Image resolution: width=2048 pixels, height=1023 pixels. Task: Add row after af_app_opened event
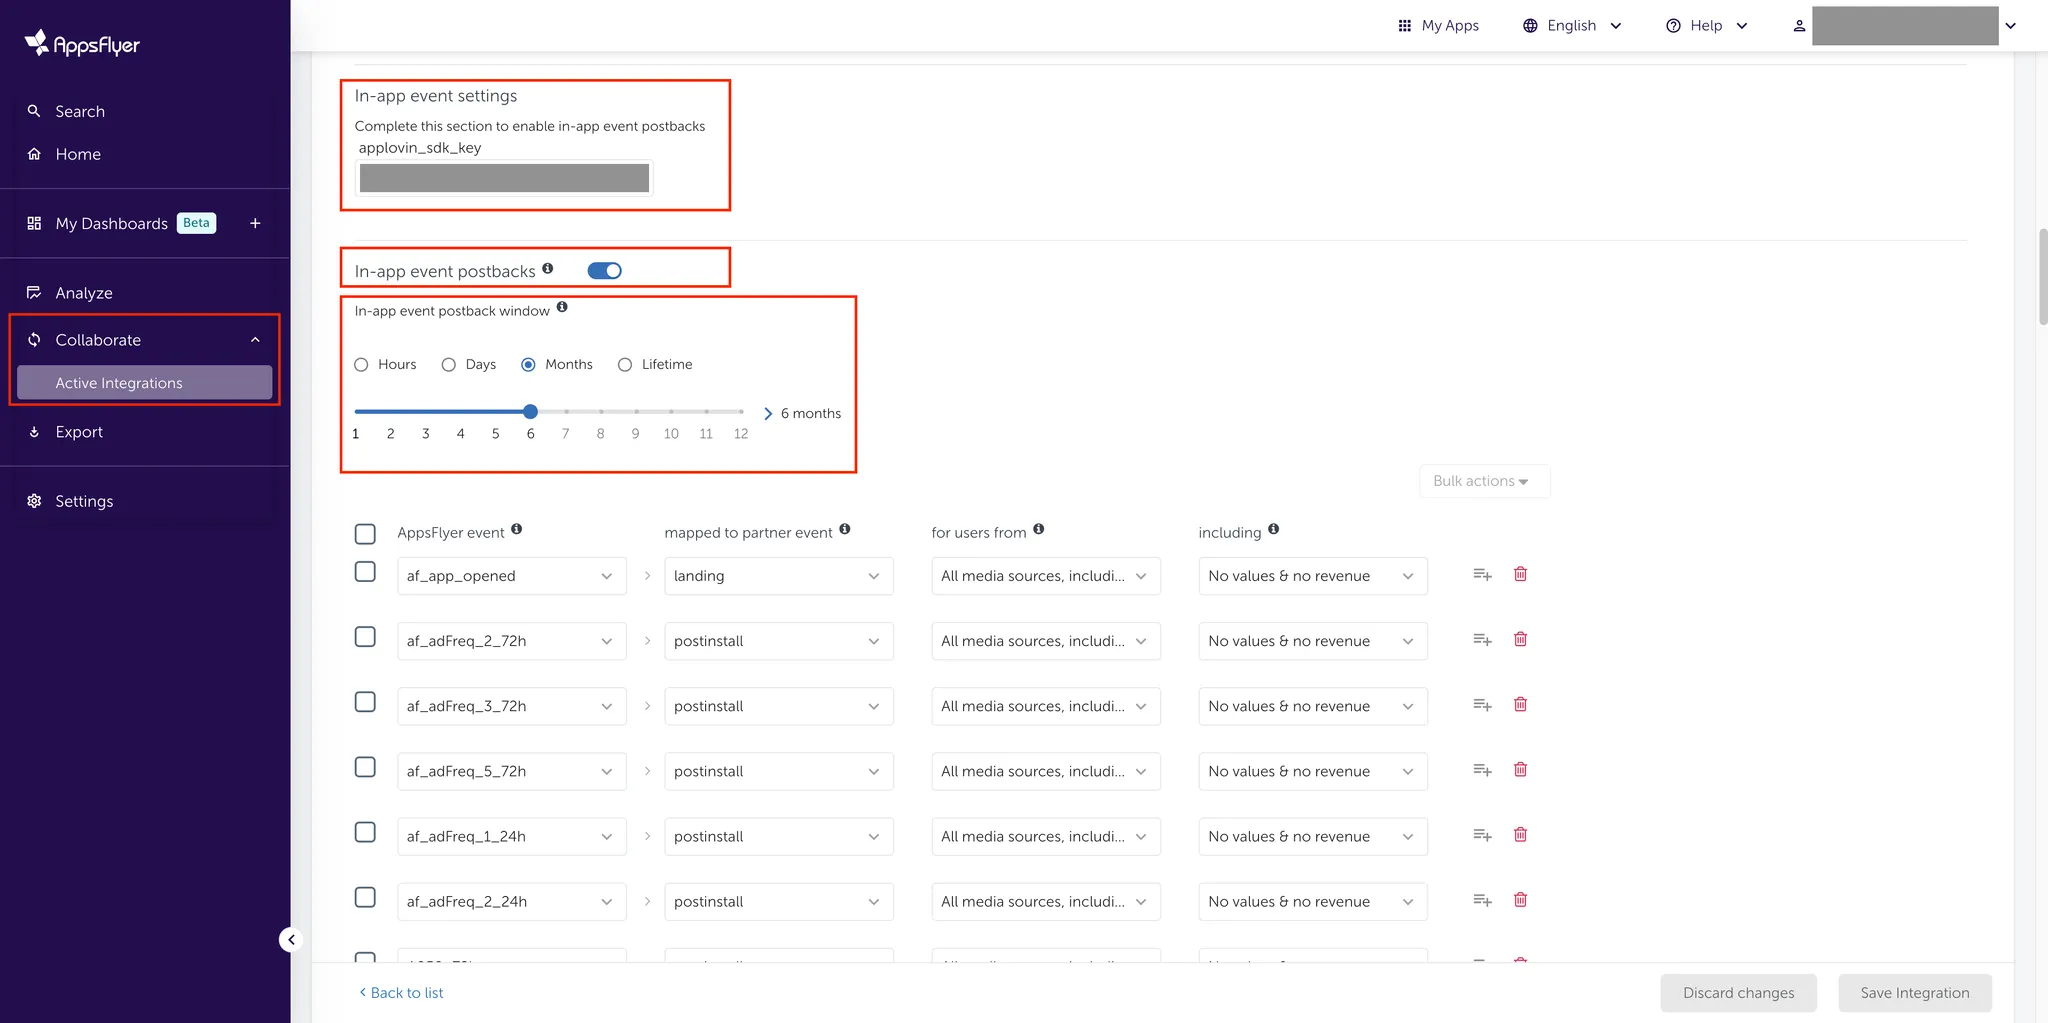click(x=1483, y=575)
